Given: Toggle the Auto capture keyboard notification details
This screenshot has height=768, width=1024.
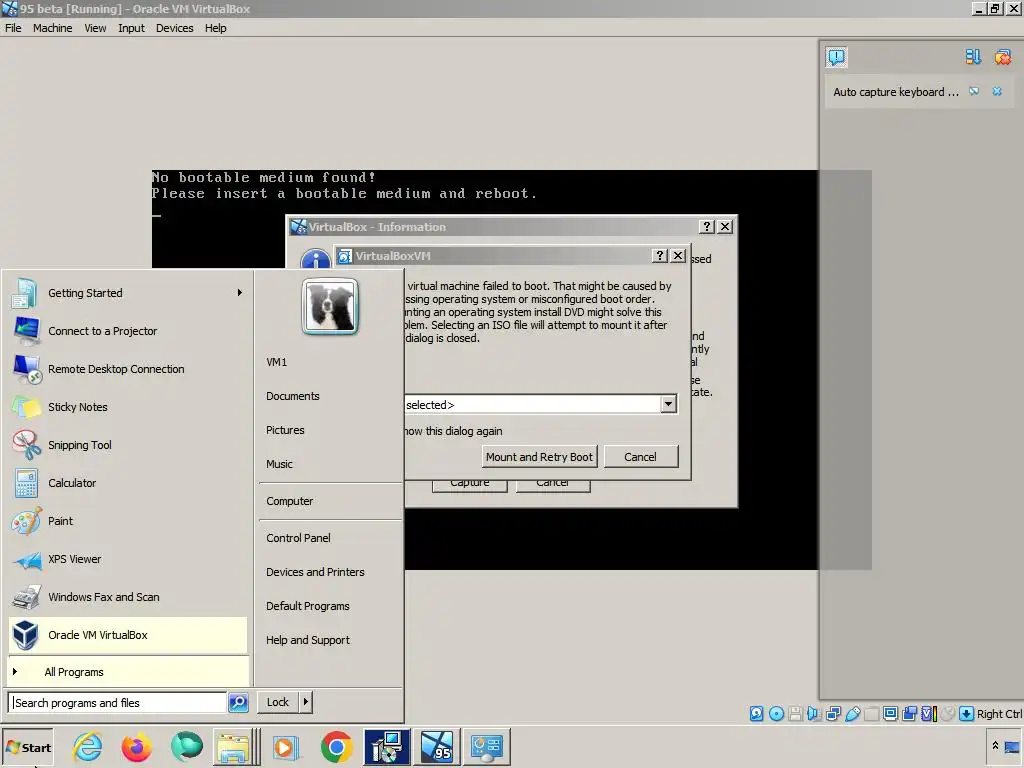Looking at the screenshot, I should [x=974, y=91].
